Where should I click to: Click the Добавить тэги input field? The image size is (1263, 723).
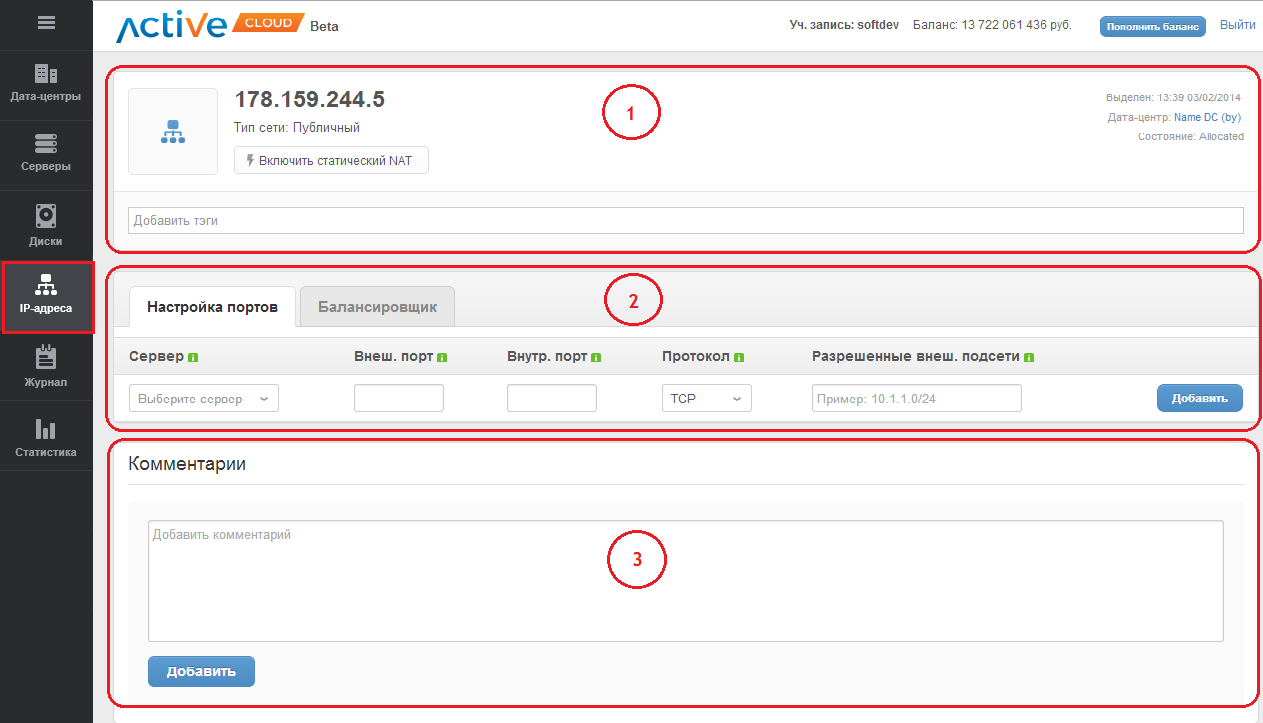point(685,220)
